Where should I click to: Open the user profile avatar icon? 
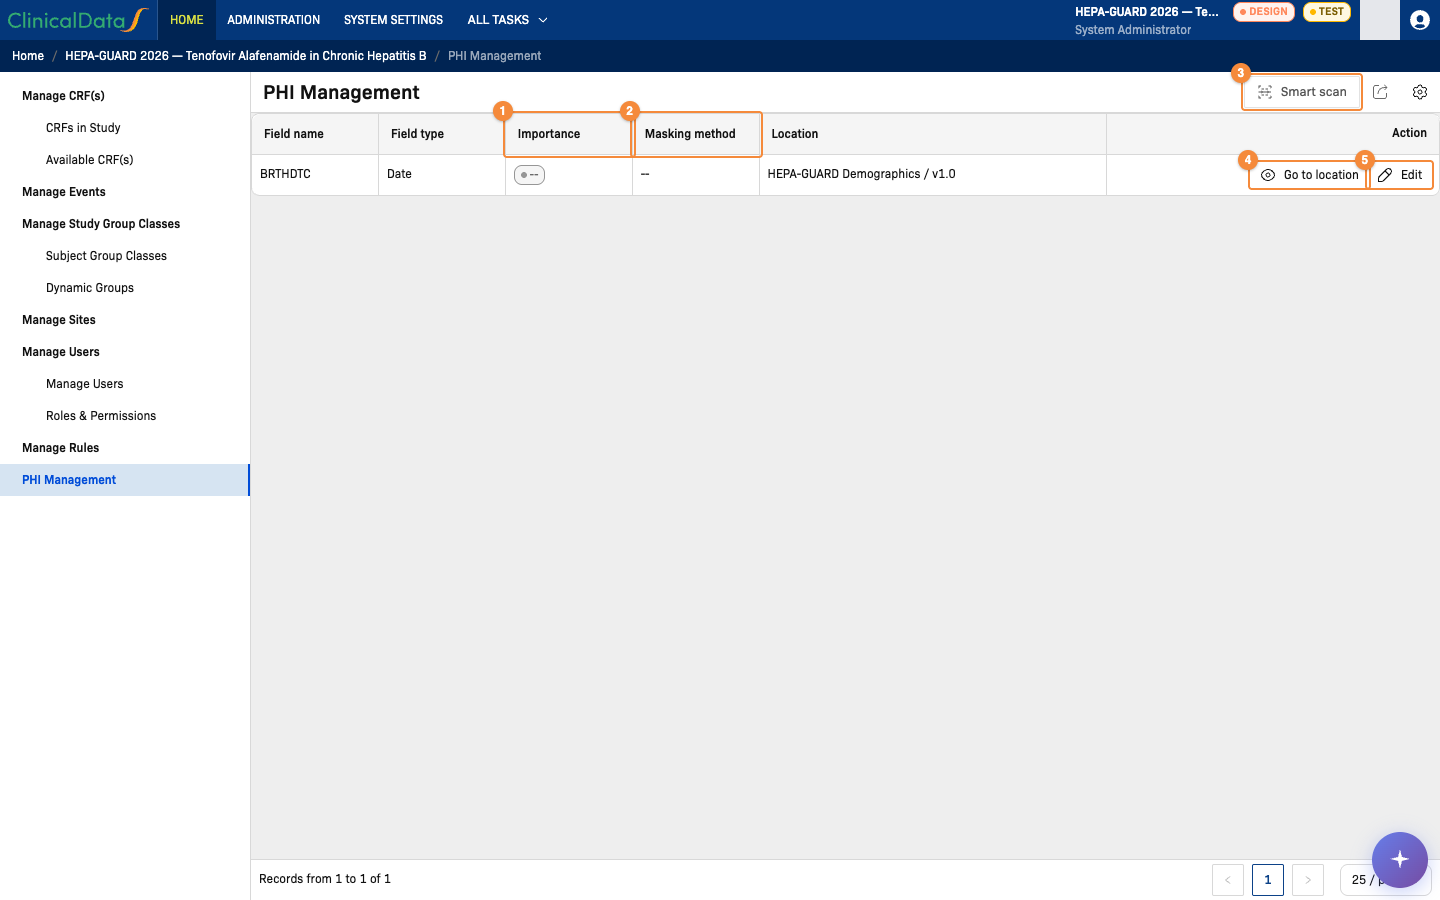[1419, 20]
